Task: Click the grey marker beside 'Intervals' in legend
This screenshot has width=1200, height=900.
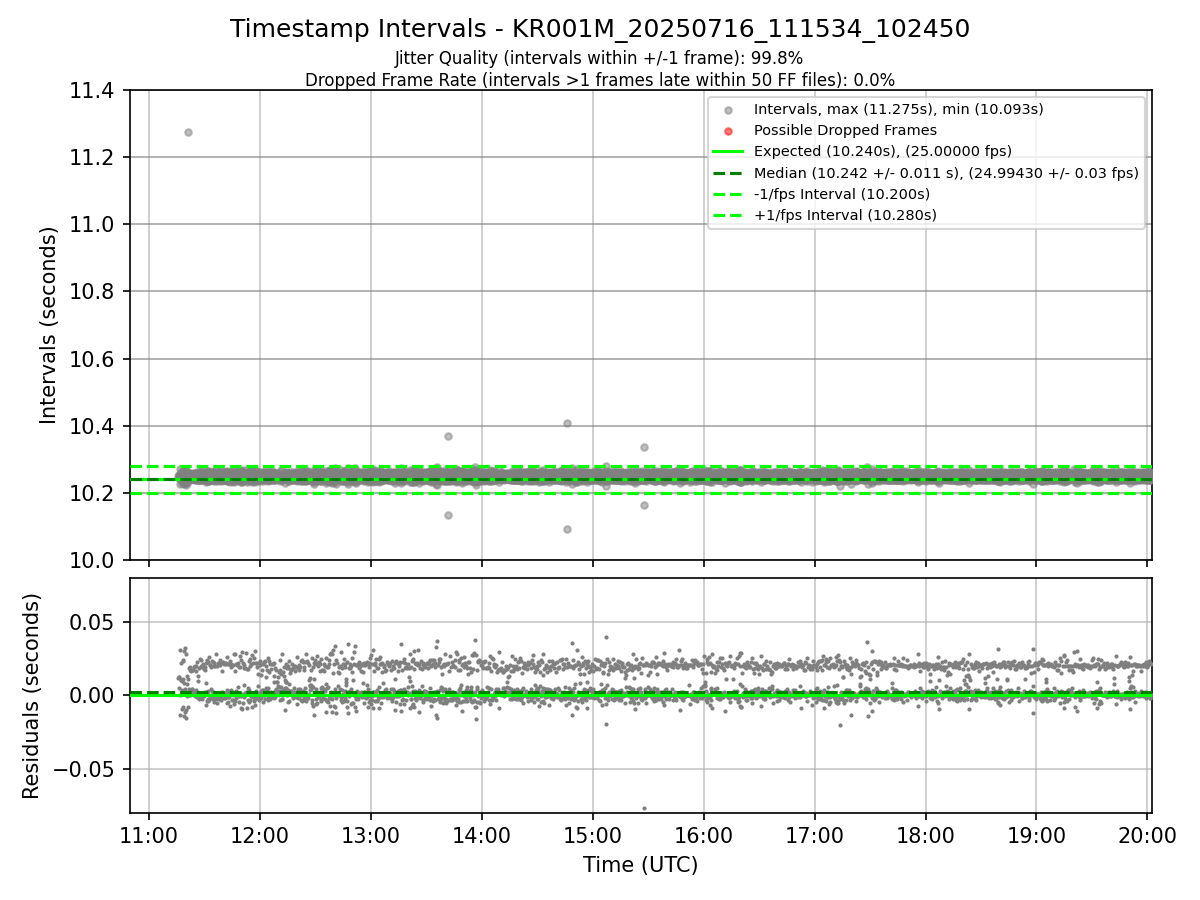Action: [729, 110]
